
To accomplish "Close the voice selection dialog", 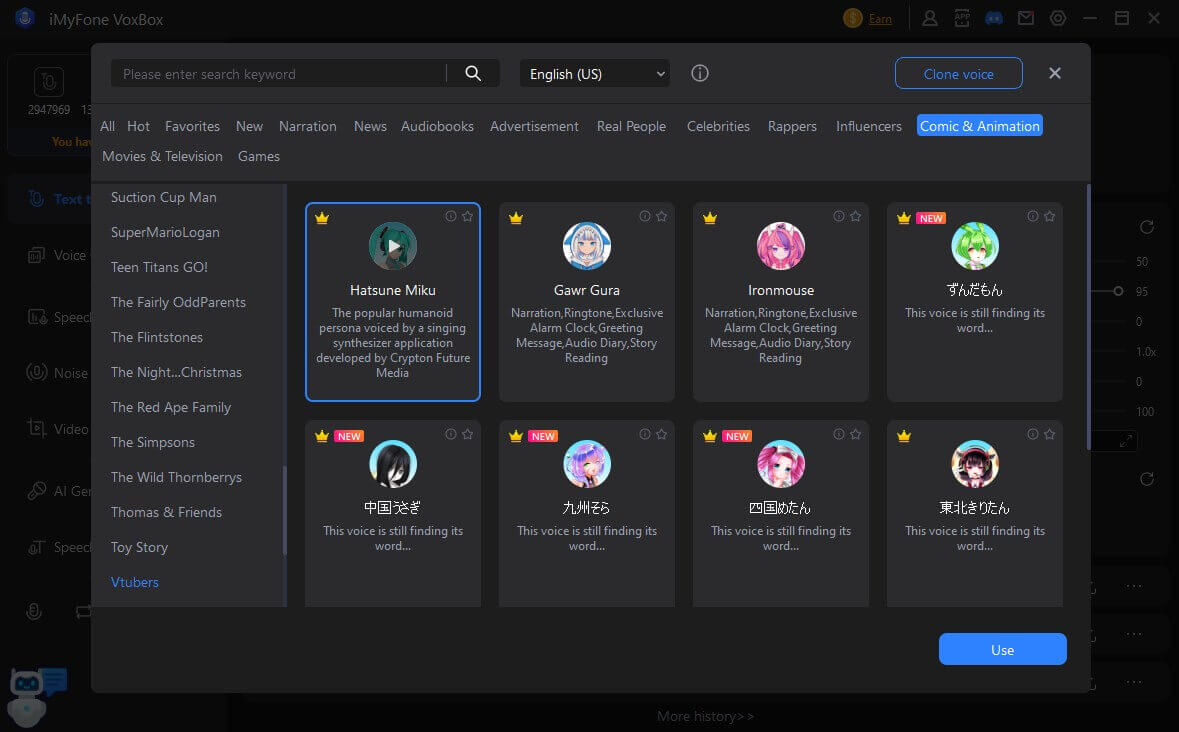I will coord(1055,73).
